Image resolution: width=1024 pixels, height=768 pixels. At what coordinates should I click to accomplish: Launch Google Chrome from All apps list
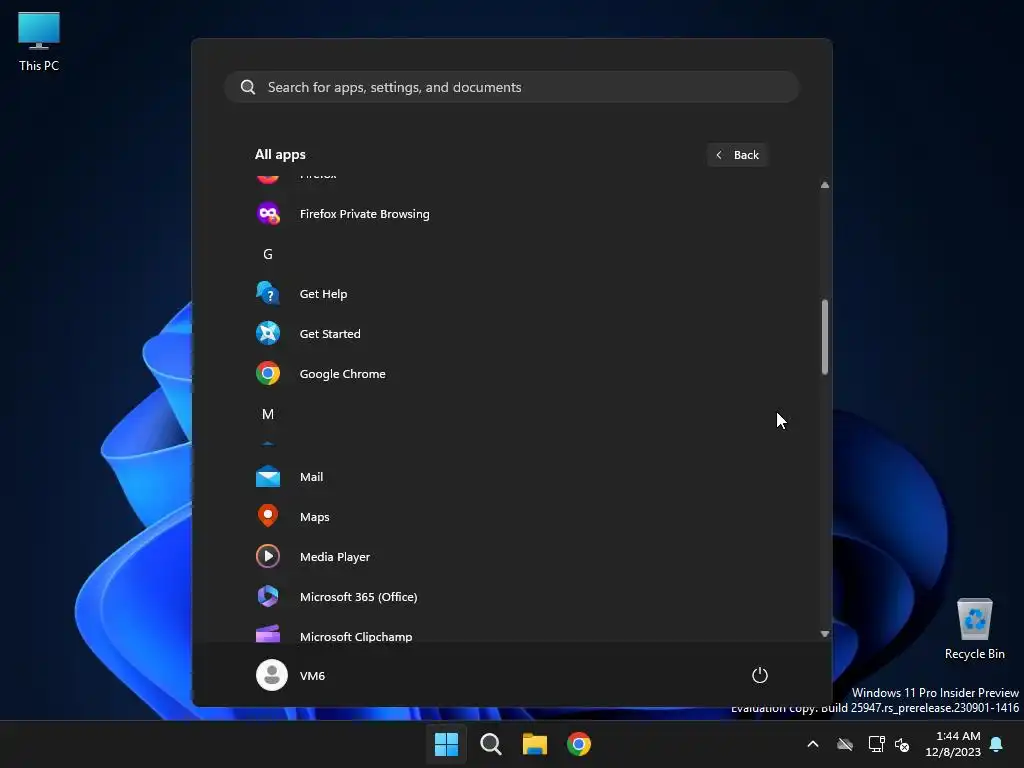pos(268,374)
